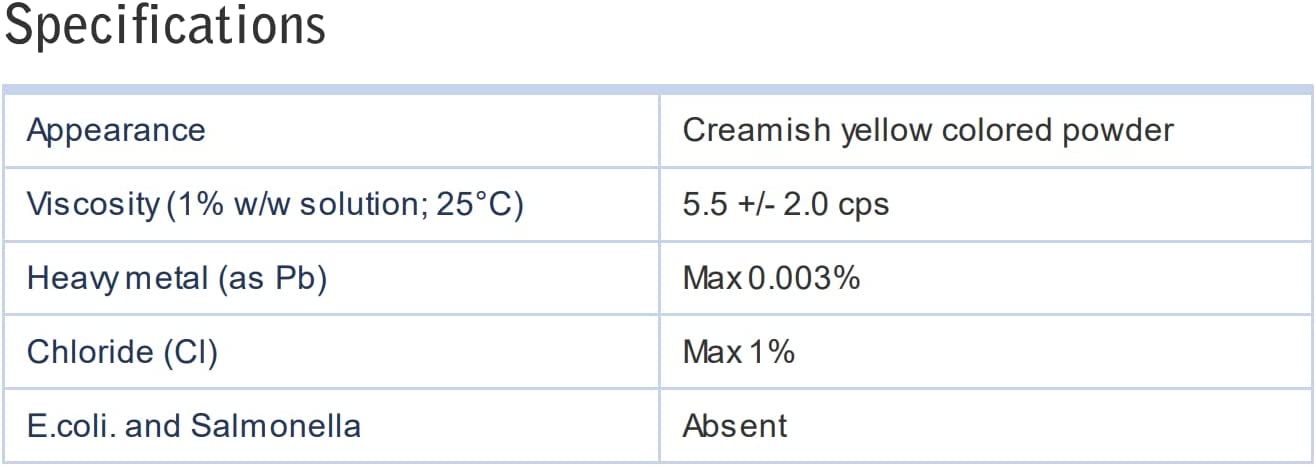
Task: Click the '0.003%' figure
Action: click(x=805, y=278)
